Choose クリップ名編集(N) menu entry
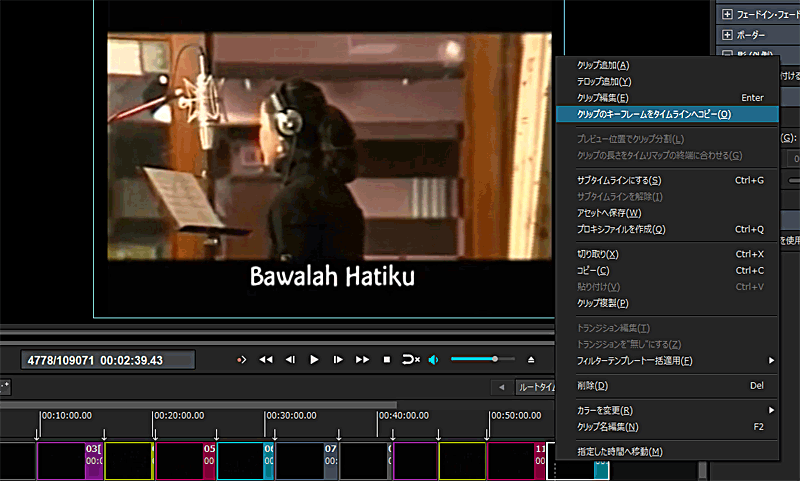Screen dimensions: 800x481 click(667, 427)
